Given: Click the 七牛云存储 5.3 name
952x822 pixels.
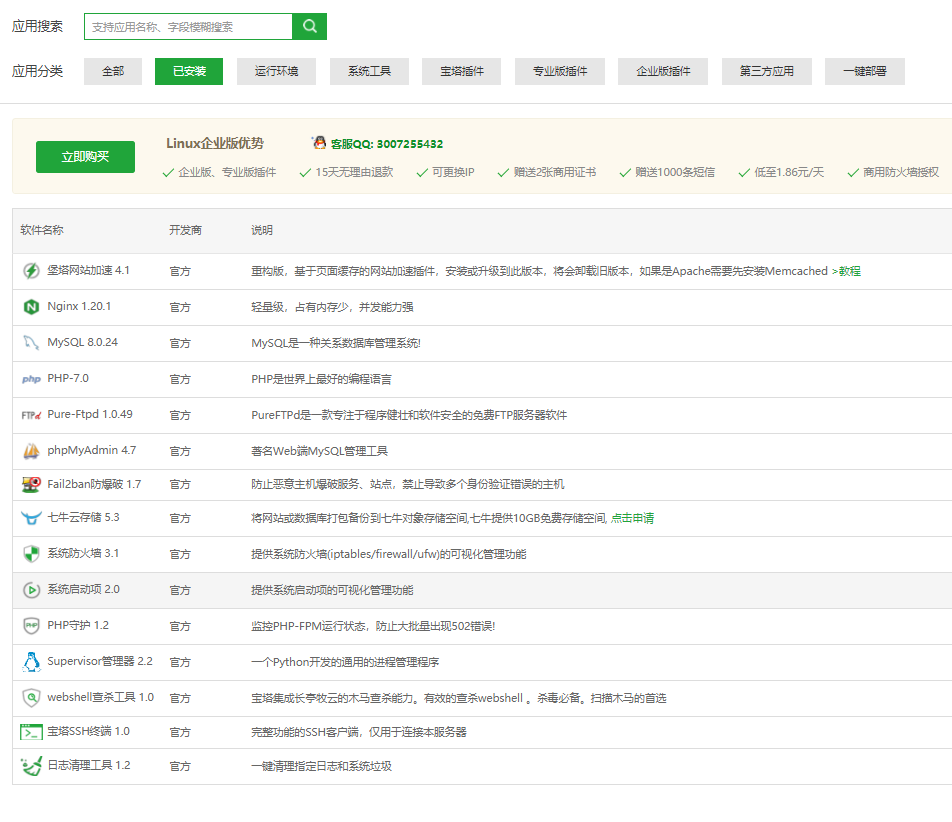Looking at the screenshot, I should (x=84, y=517).
